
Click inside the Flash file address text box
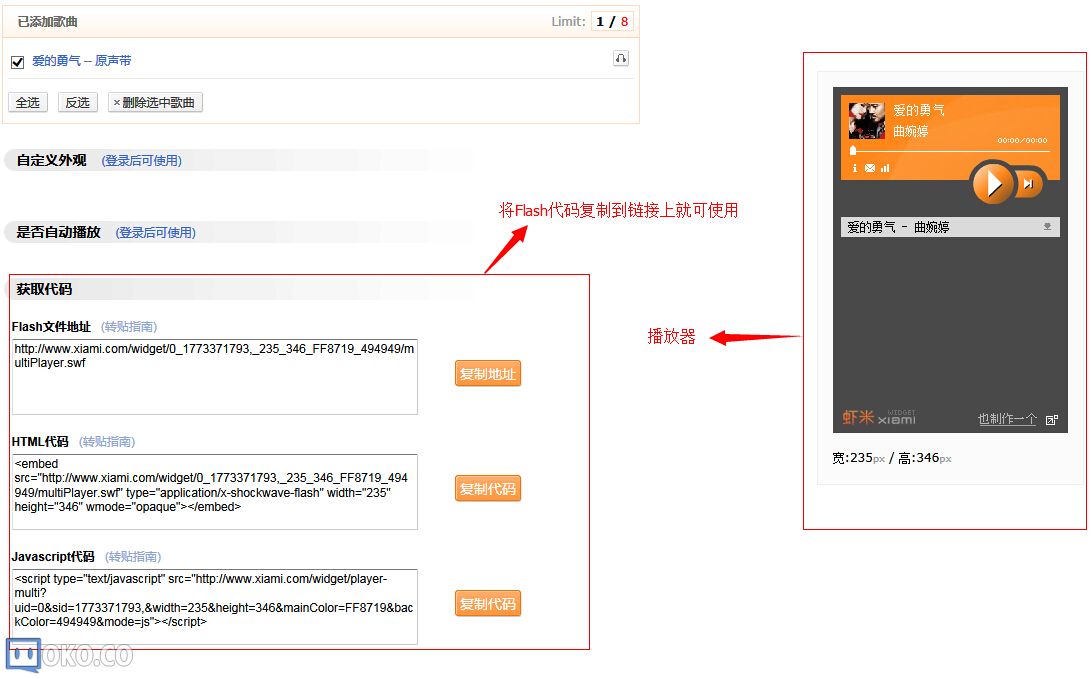point(215,377)
